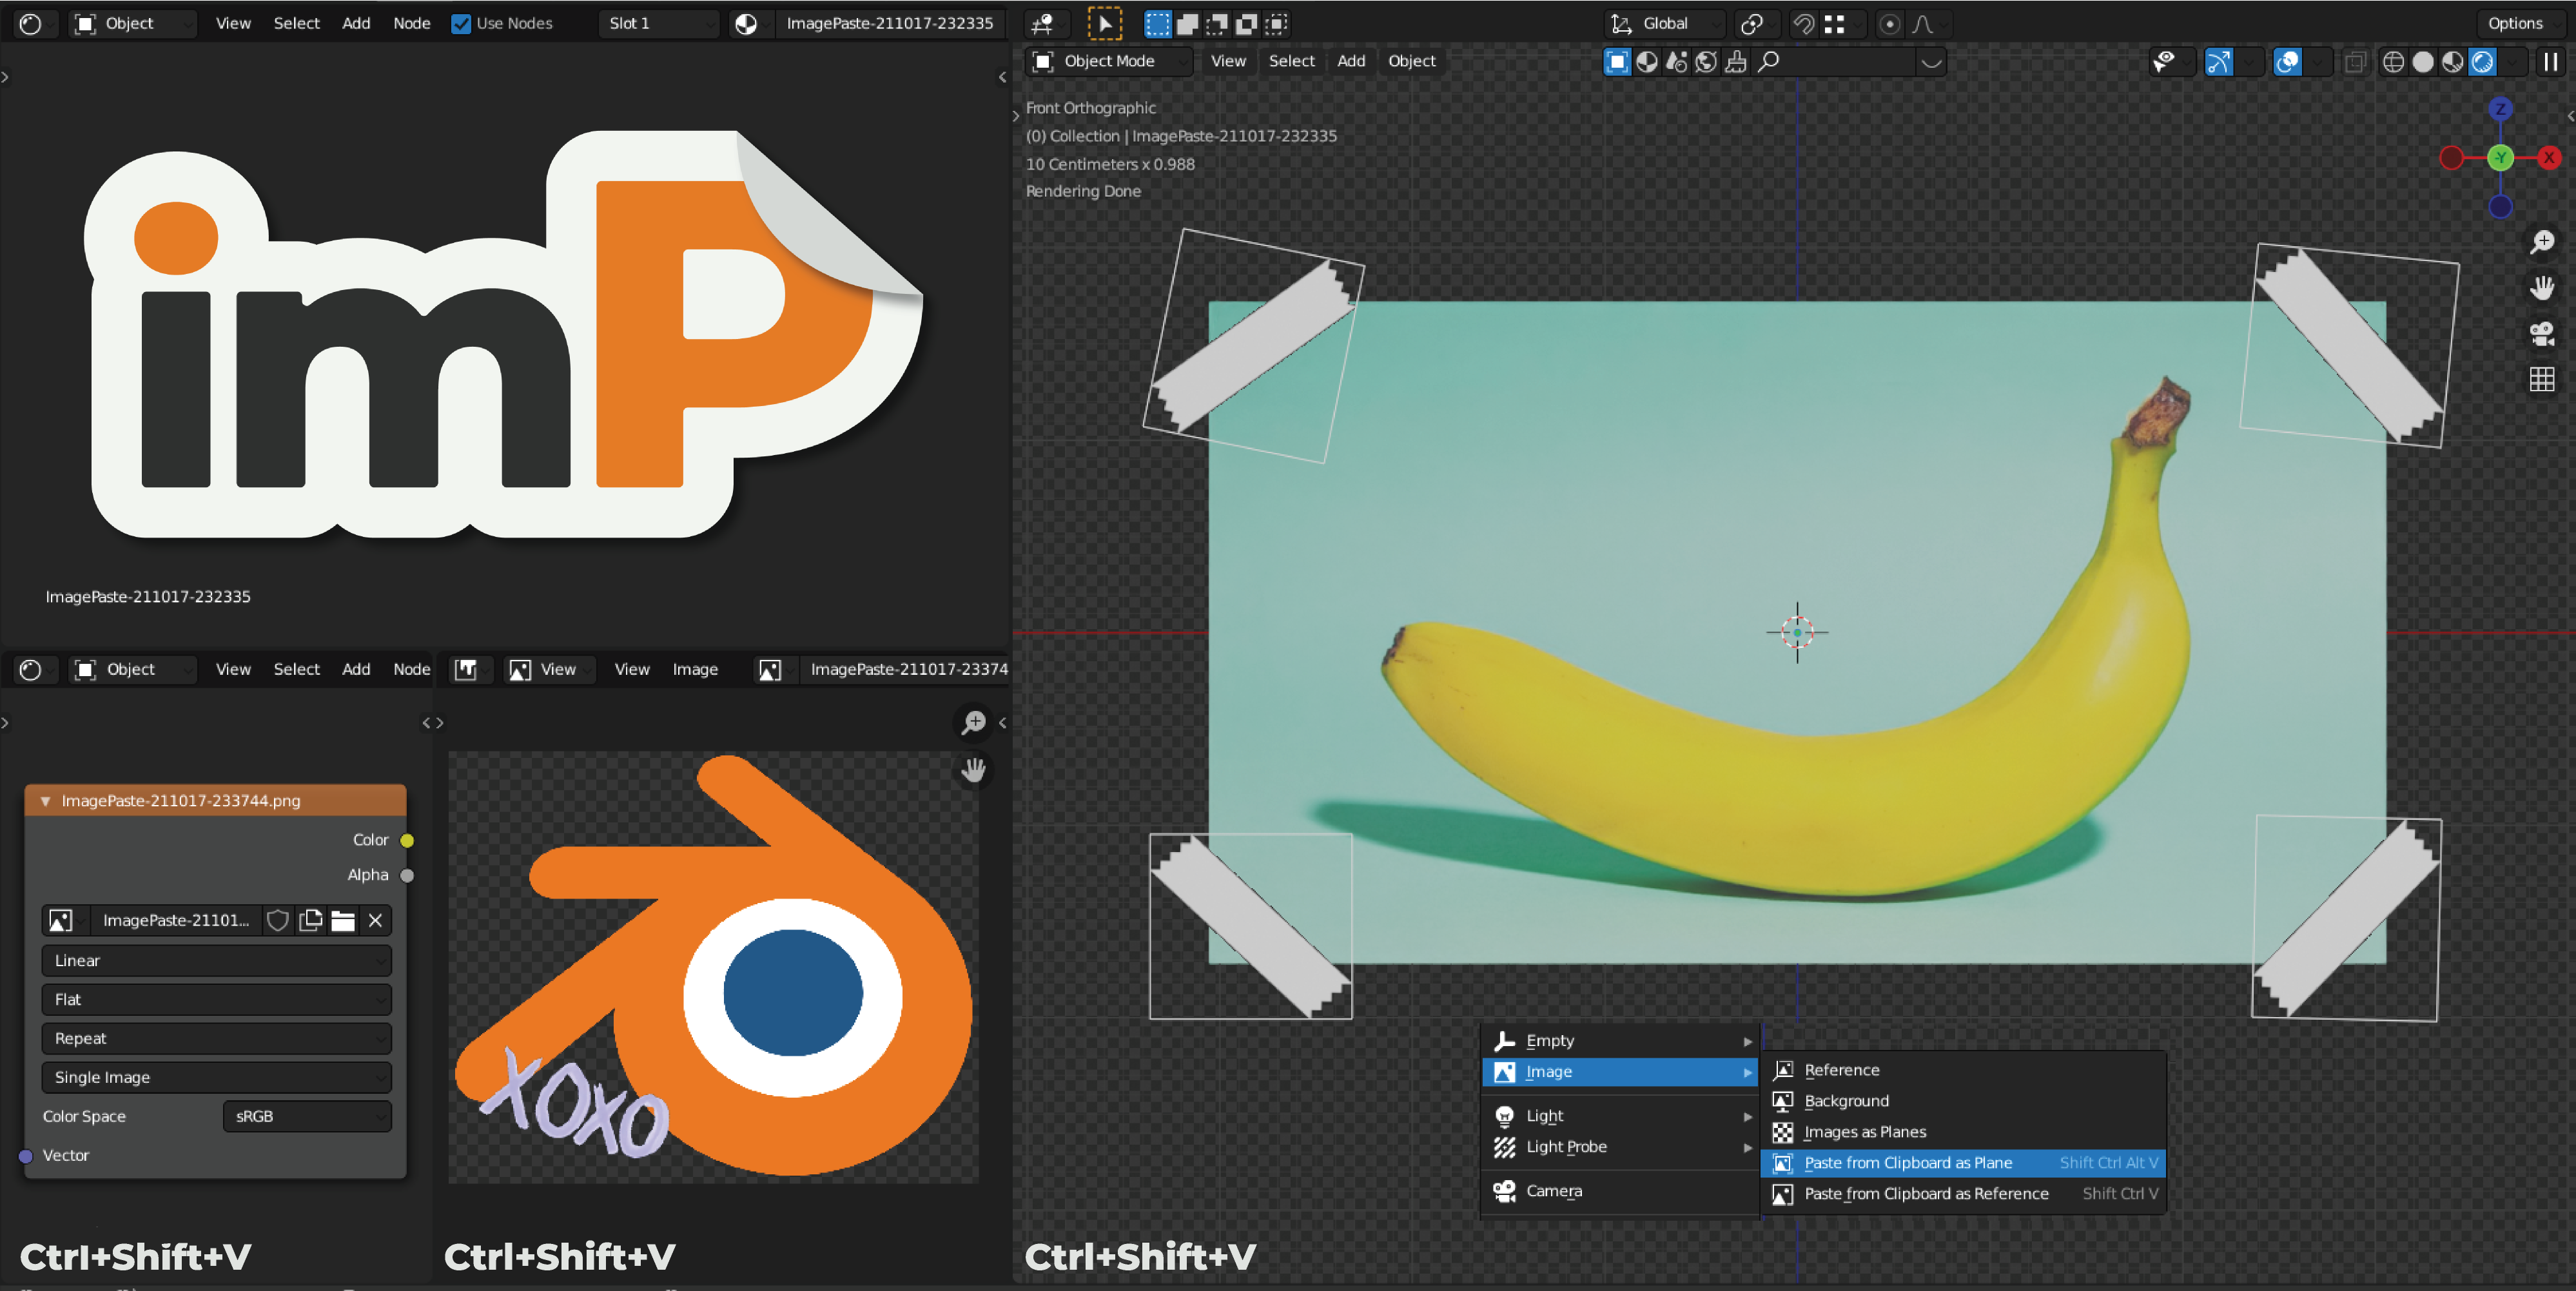Toggle X-ray display button
Screen dimensions: 2576x1291
[2355, 62]
